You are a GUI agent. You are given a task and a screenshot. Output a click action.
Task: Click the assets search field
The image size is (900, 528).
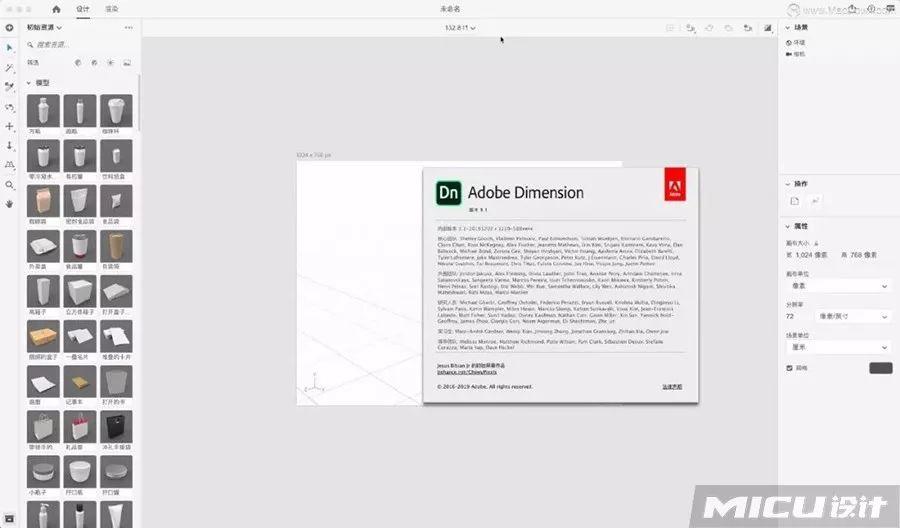(80, 45)
